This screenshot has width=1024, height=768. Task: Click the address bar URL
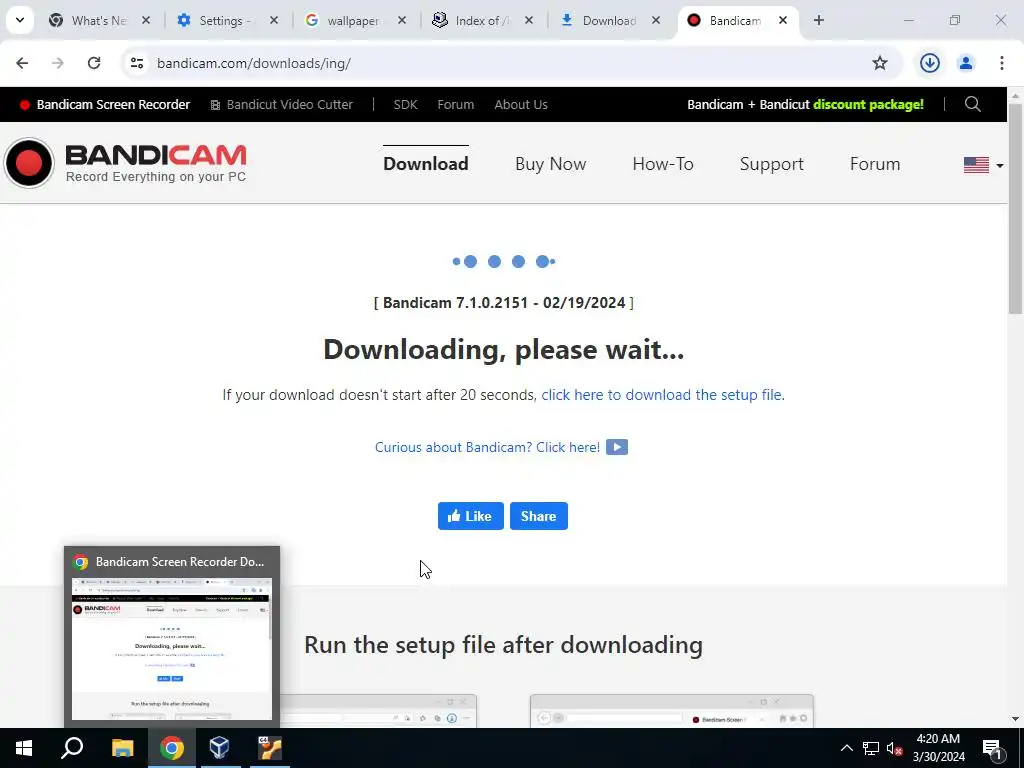254,63
